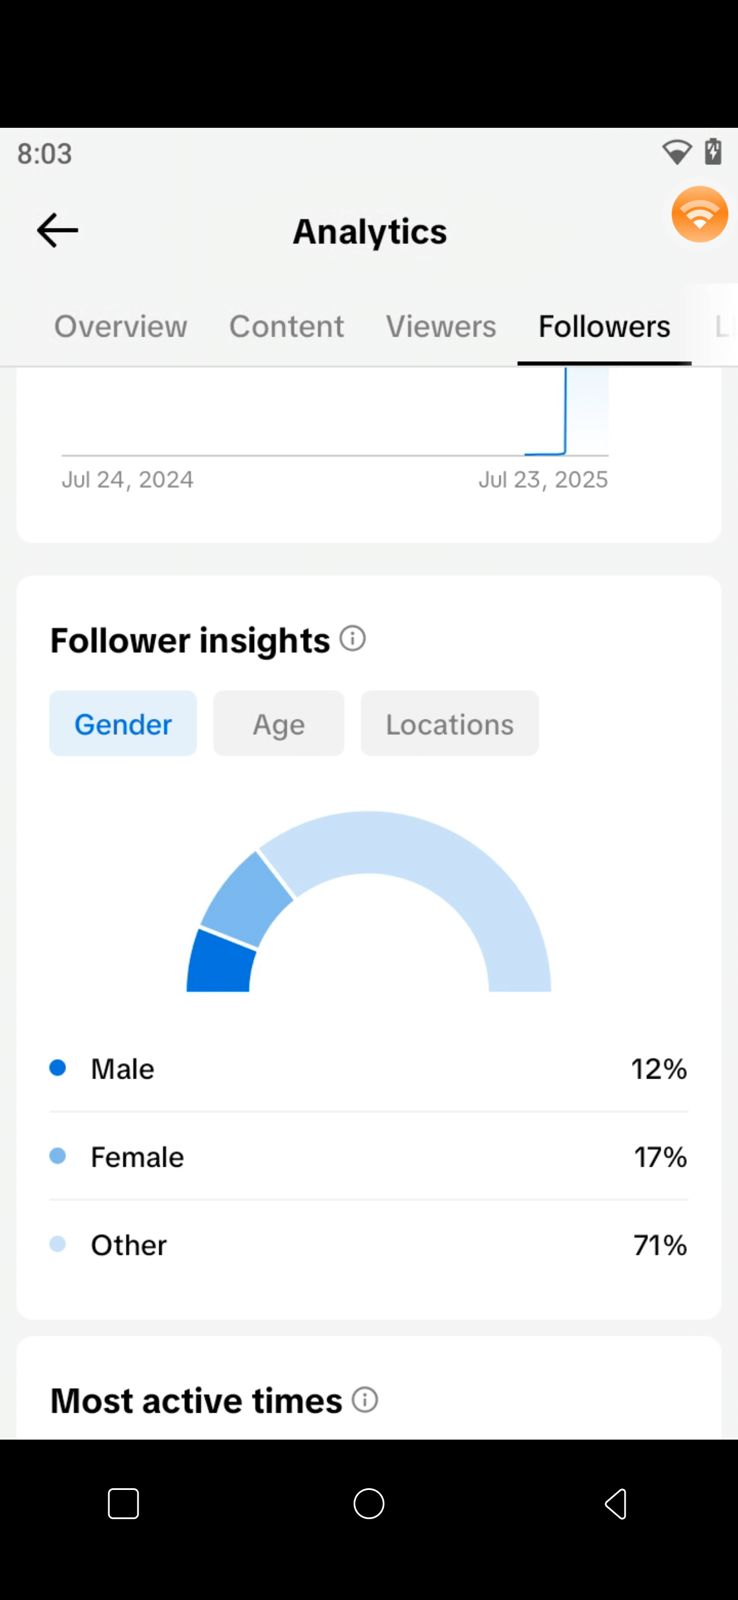Tap the dark blue Male chart segment
This screenshot has height=1600, width=738.
point(222,964)
